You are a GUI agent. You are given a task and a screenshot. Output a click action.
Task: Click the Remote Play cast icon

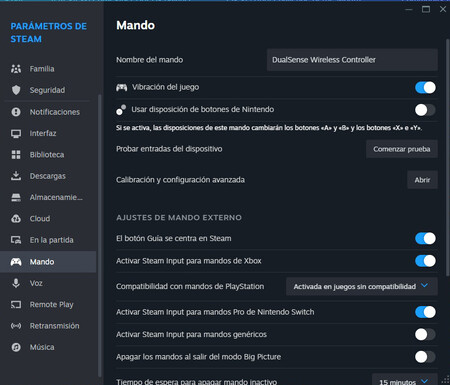coord(16,304)
